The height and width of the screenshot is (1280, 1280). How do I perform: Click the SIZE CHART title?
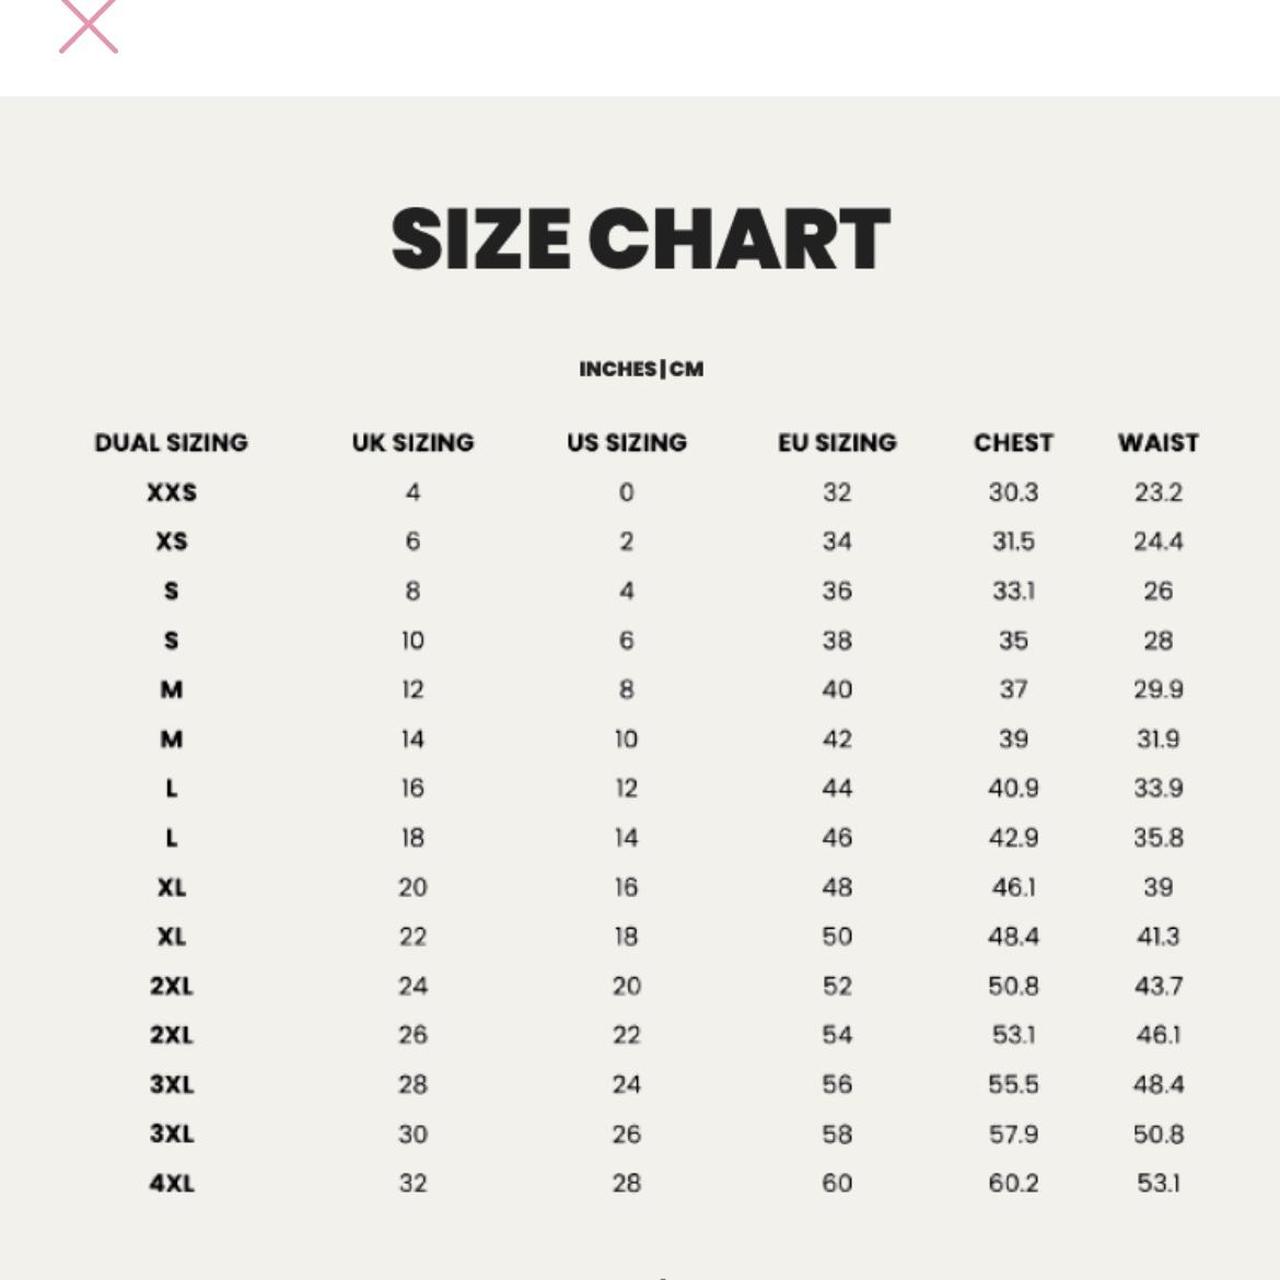(640, 240)
